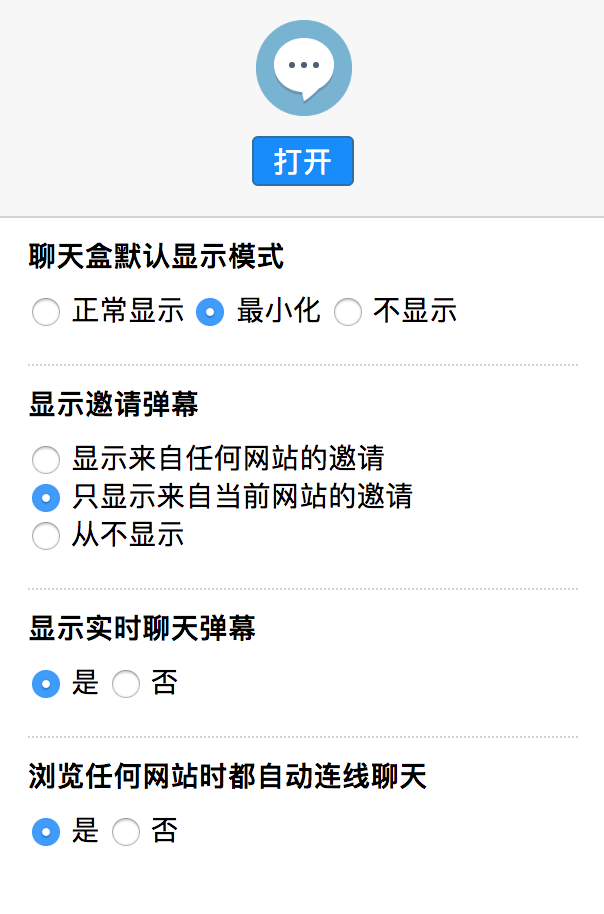Click the 显示邀请弹幕 heading
This screenshot has width=604, height=914.
click(x=113, y=404)
